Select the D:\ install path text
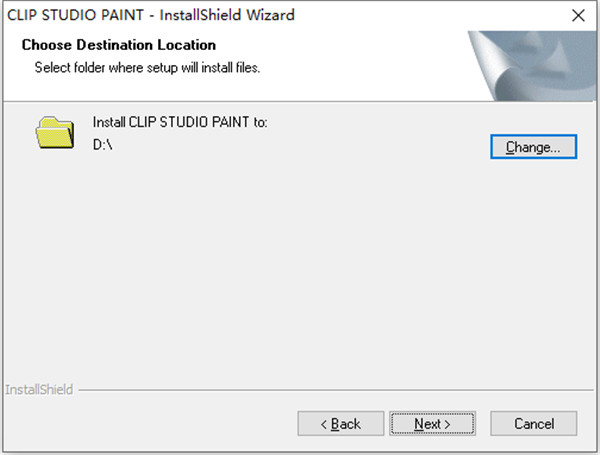This screenshot has height=455, width=600. (103, 145)
